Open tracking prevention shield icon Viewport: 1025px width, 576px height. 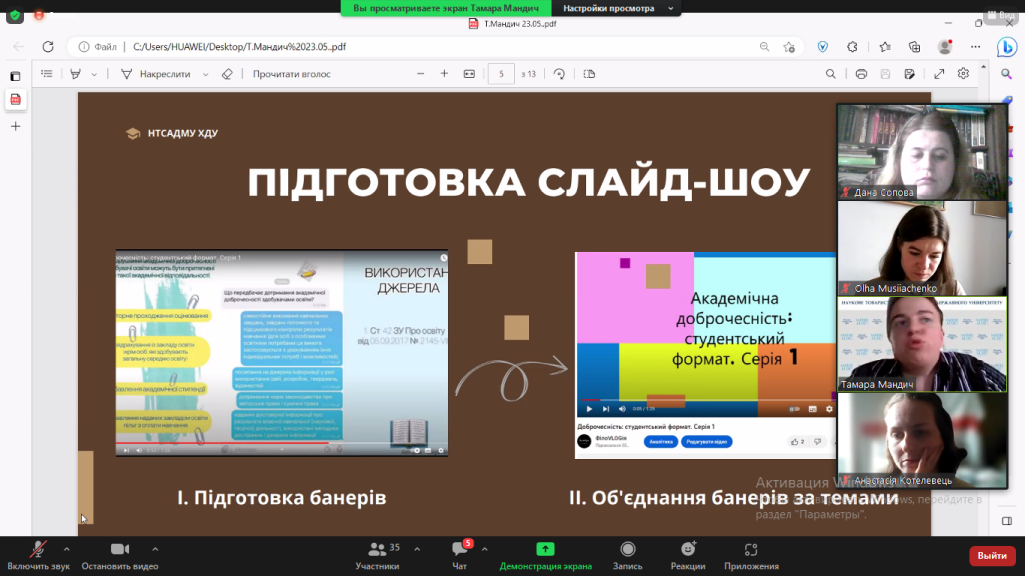click(x=822, y=47)
